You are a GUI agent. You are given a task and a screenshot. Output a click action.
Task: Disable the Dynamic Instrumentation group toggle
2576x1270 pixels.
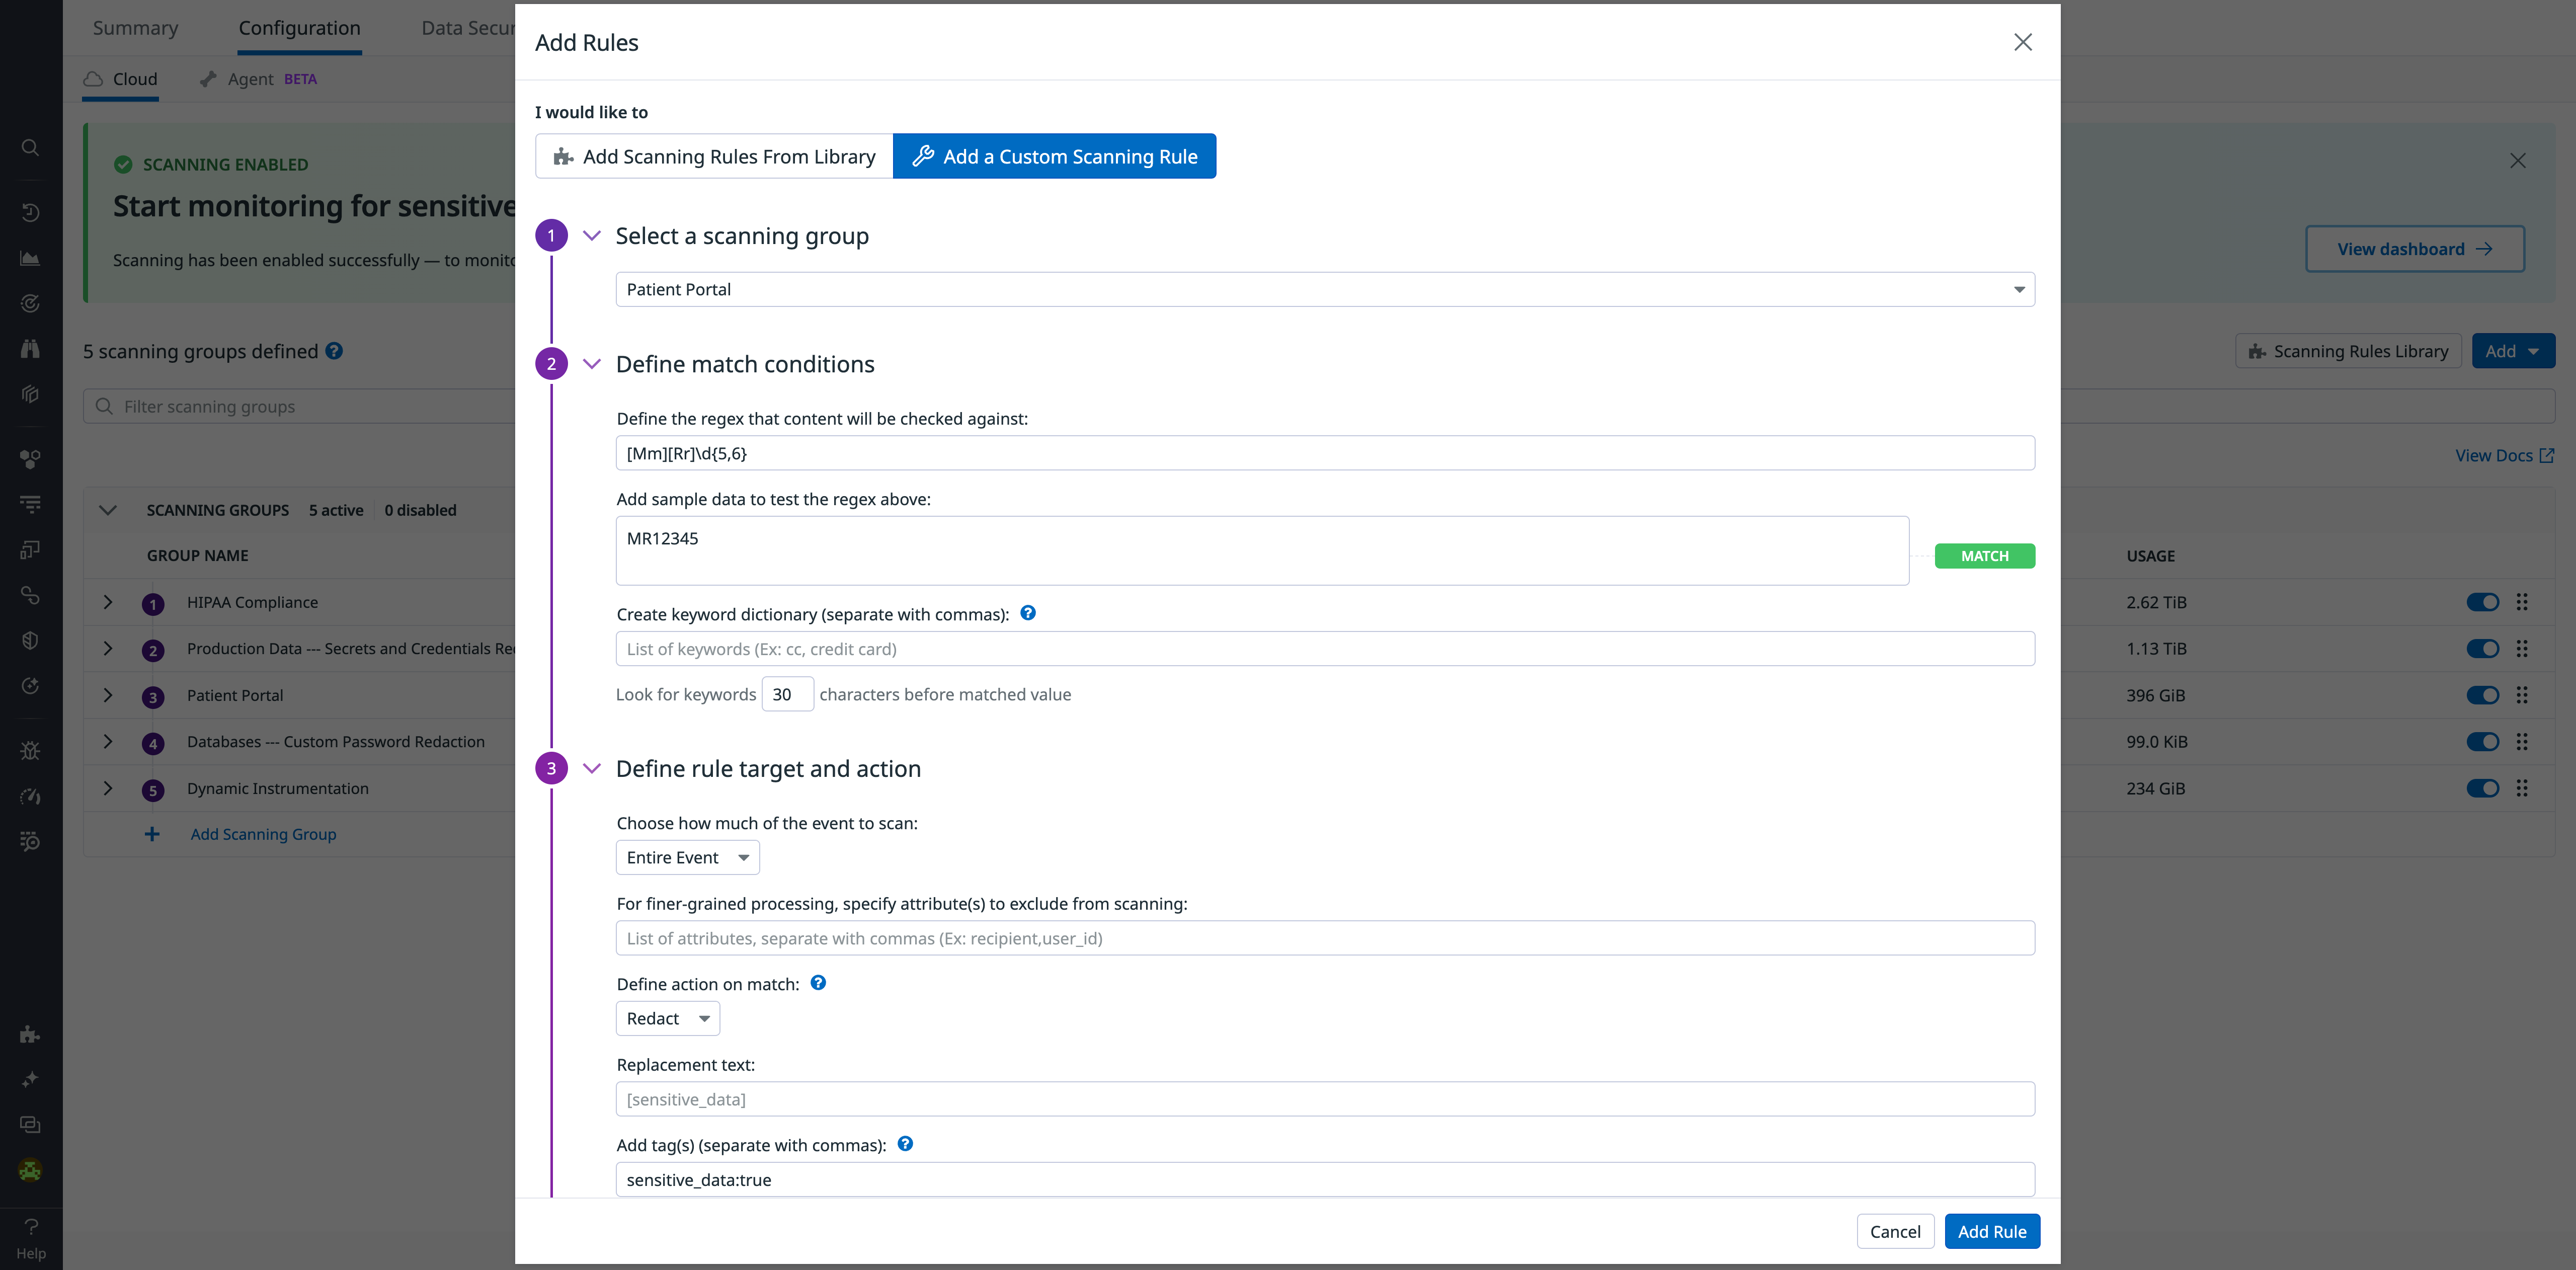point(2483,788)
